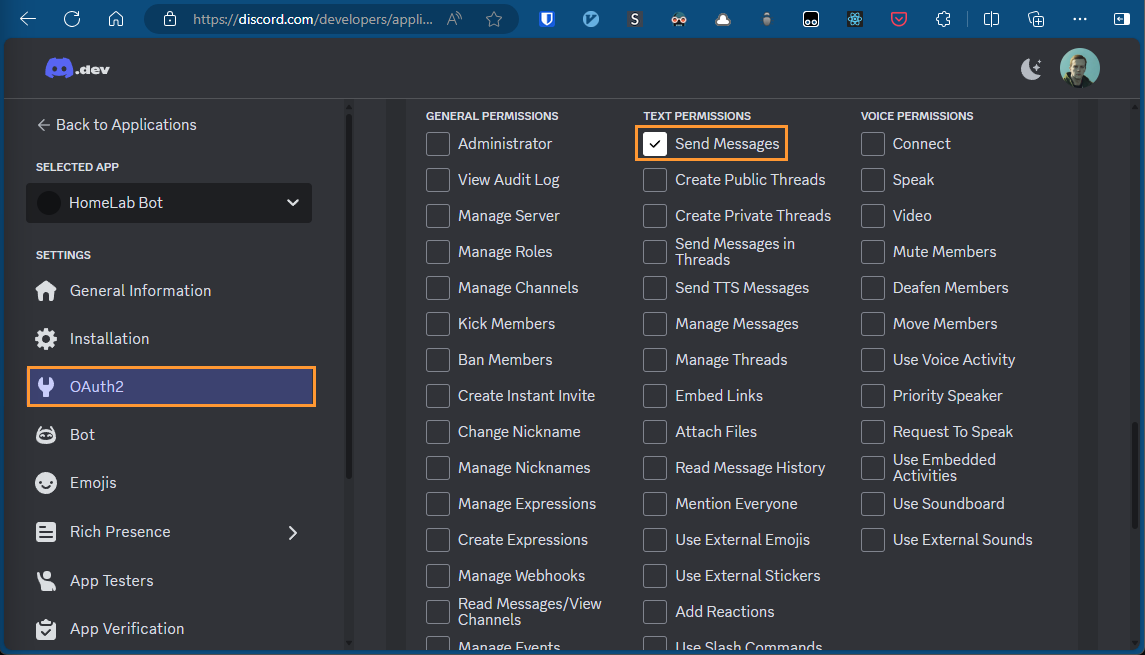Click the Bitwarden extension icon
1145x655 pixels.
[x=547, y=19]
